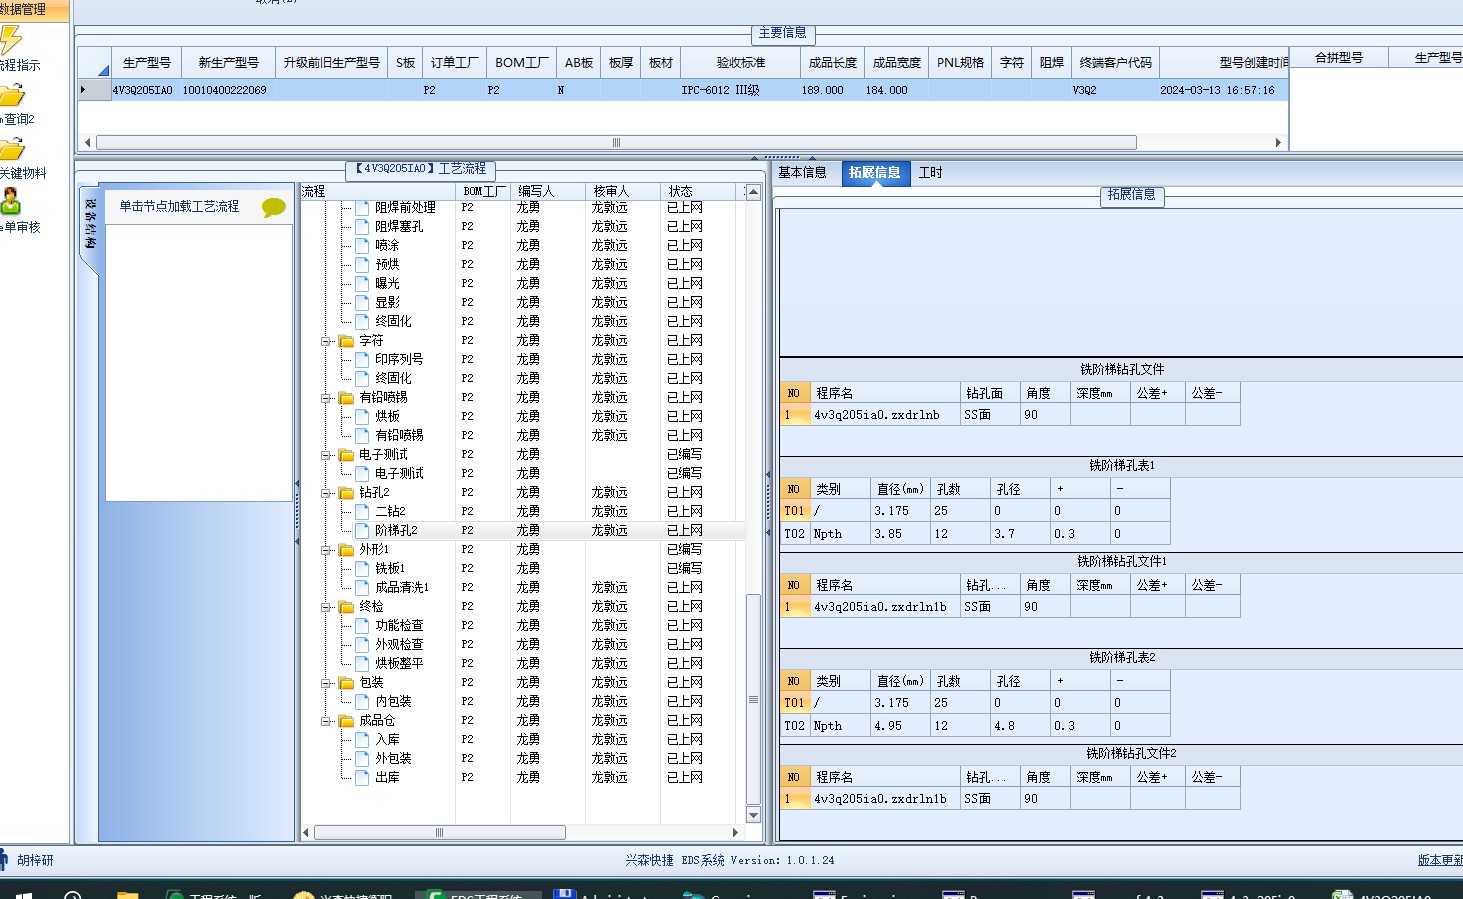The image size is (1463, 899).
Task: Sort by the 生产型号 column header
Action: point(147,63)
